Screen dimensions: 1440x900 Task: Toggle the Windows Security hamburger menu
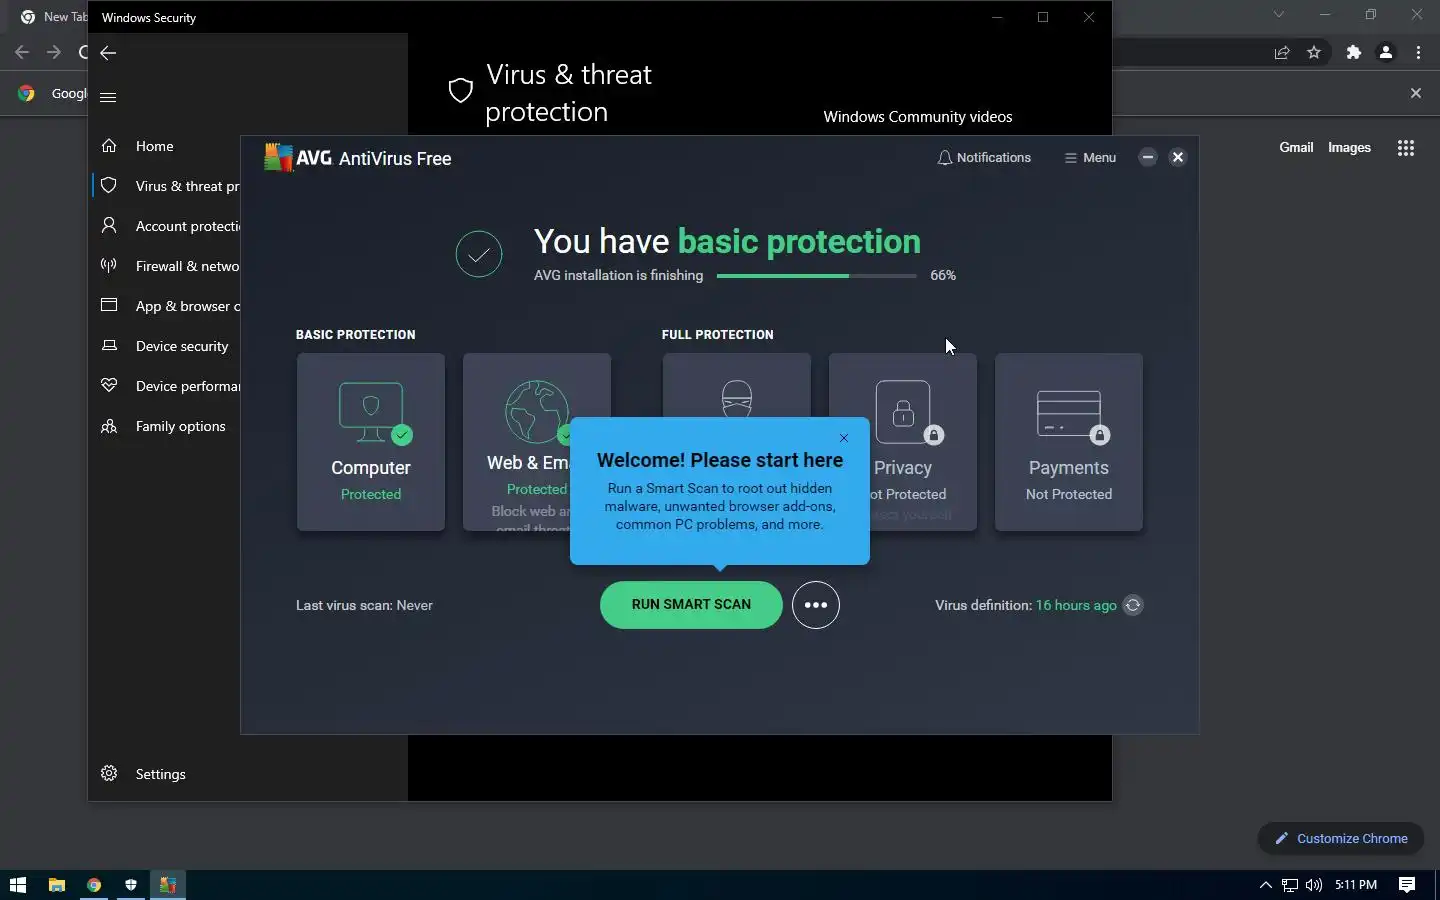pos(109,97)
